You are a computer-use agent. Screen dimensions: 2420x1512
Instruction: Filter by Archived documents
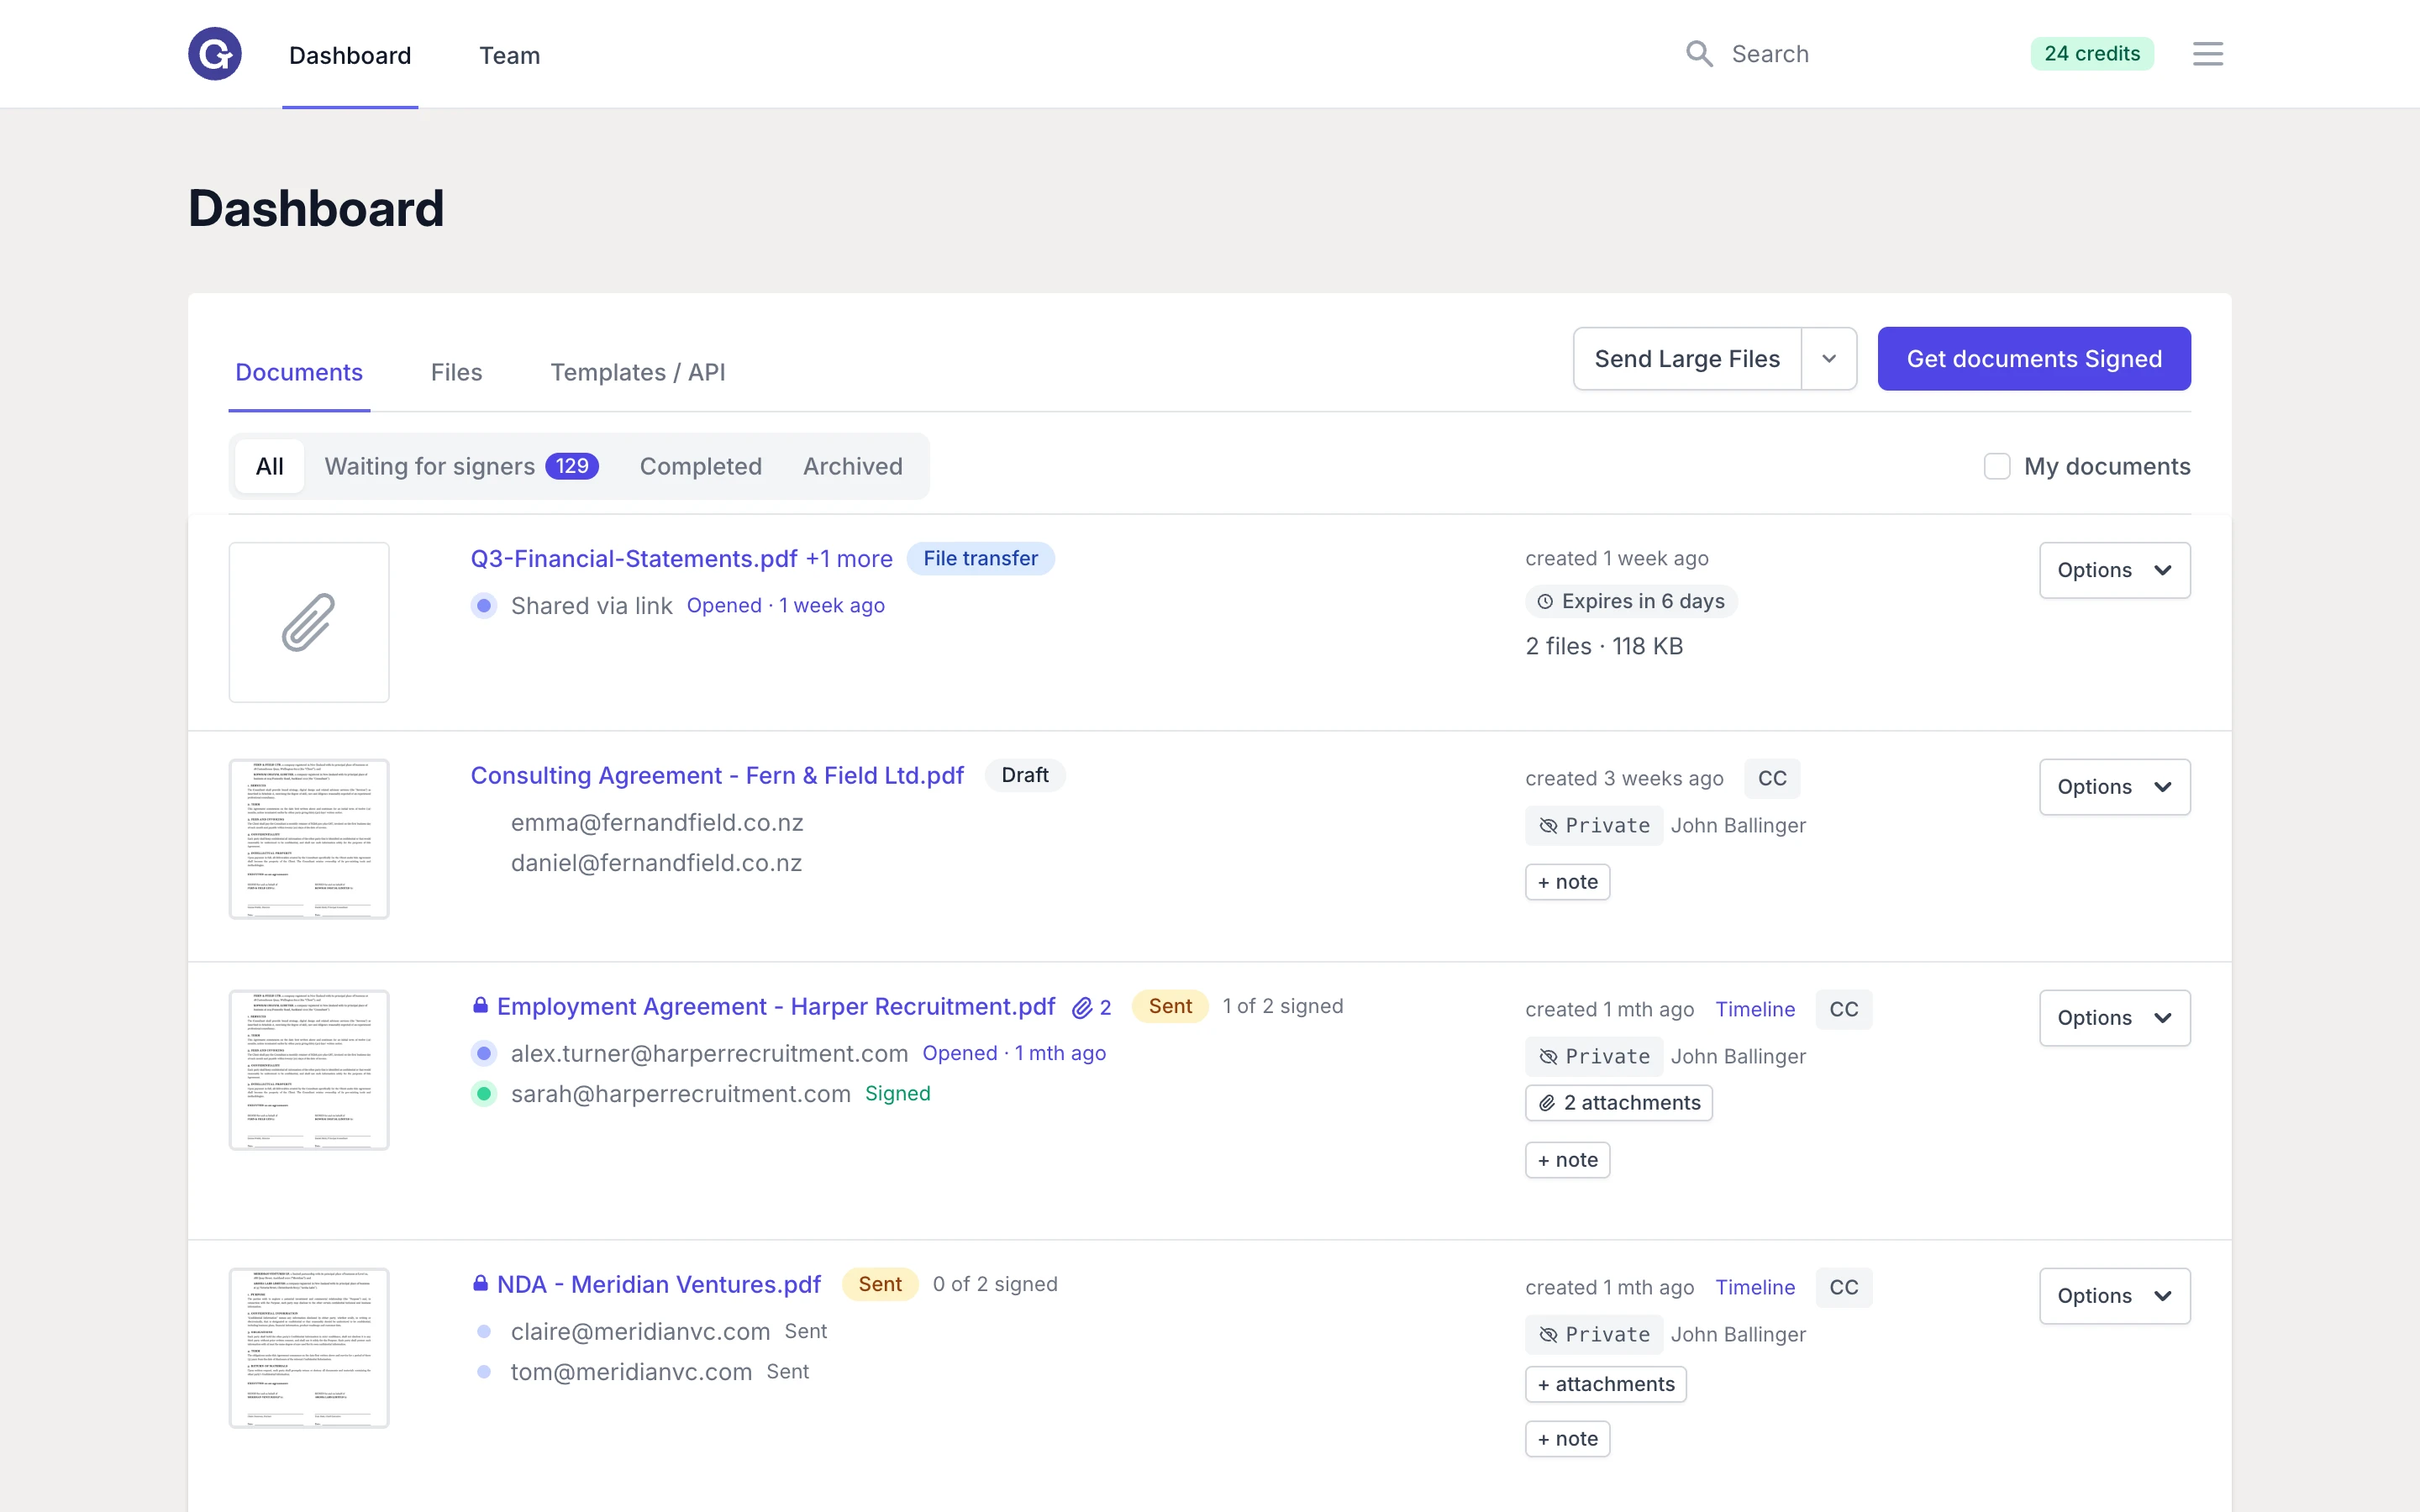853,466
